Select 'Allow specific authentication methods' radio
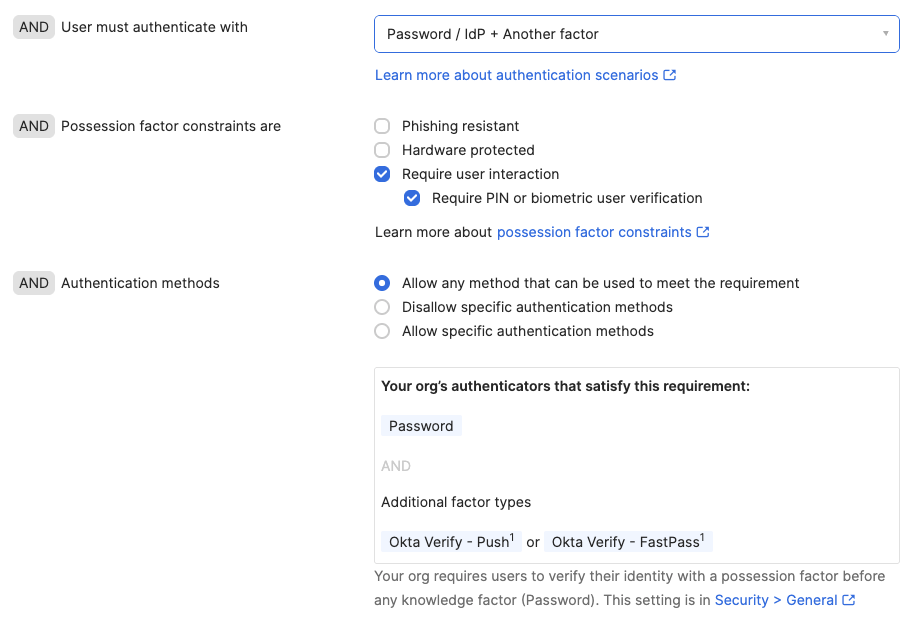This screenshot has width=912, height=622. 382,331
